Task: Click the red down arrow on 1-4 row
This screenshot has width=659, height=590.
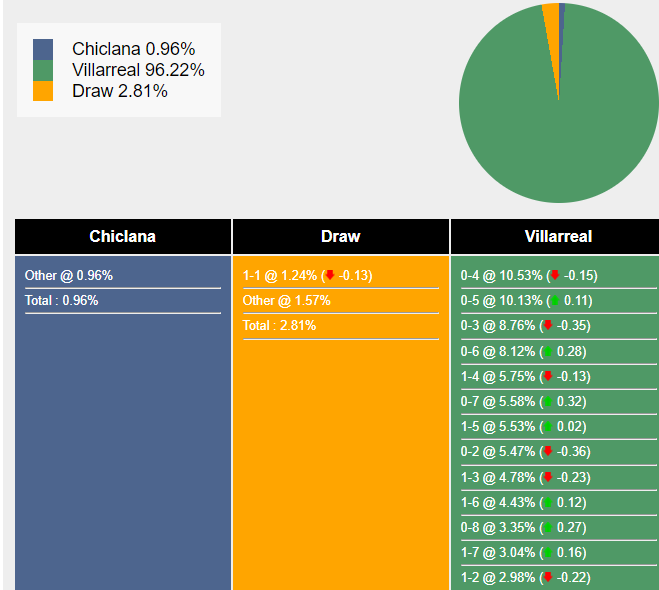Action: pyautogui.click(x=547, y=376)
